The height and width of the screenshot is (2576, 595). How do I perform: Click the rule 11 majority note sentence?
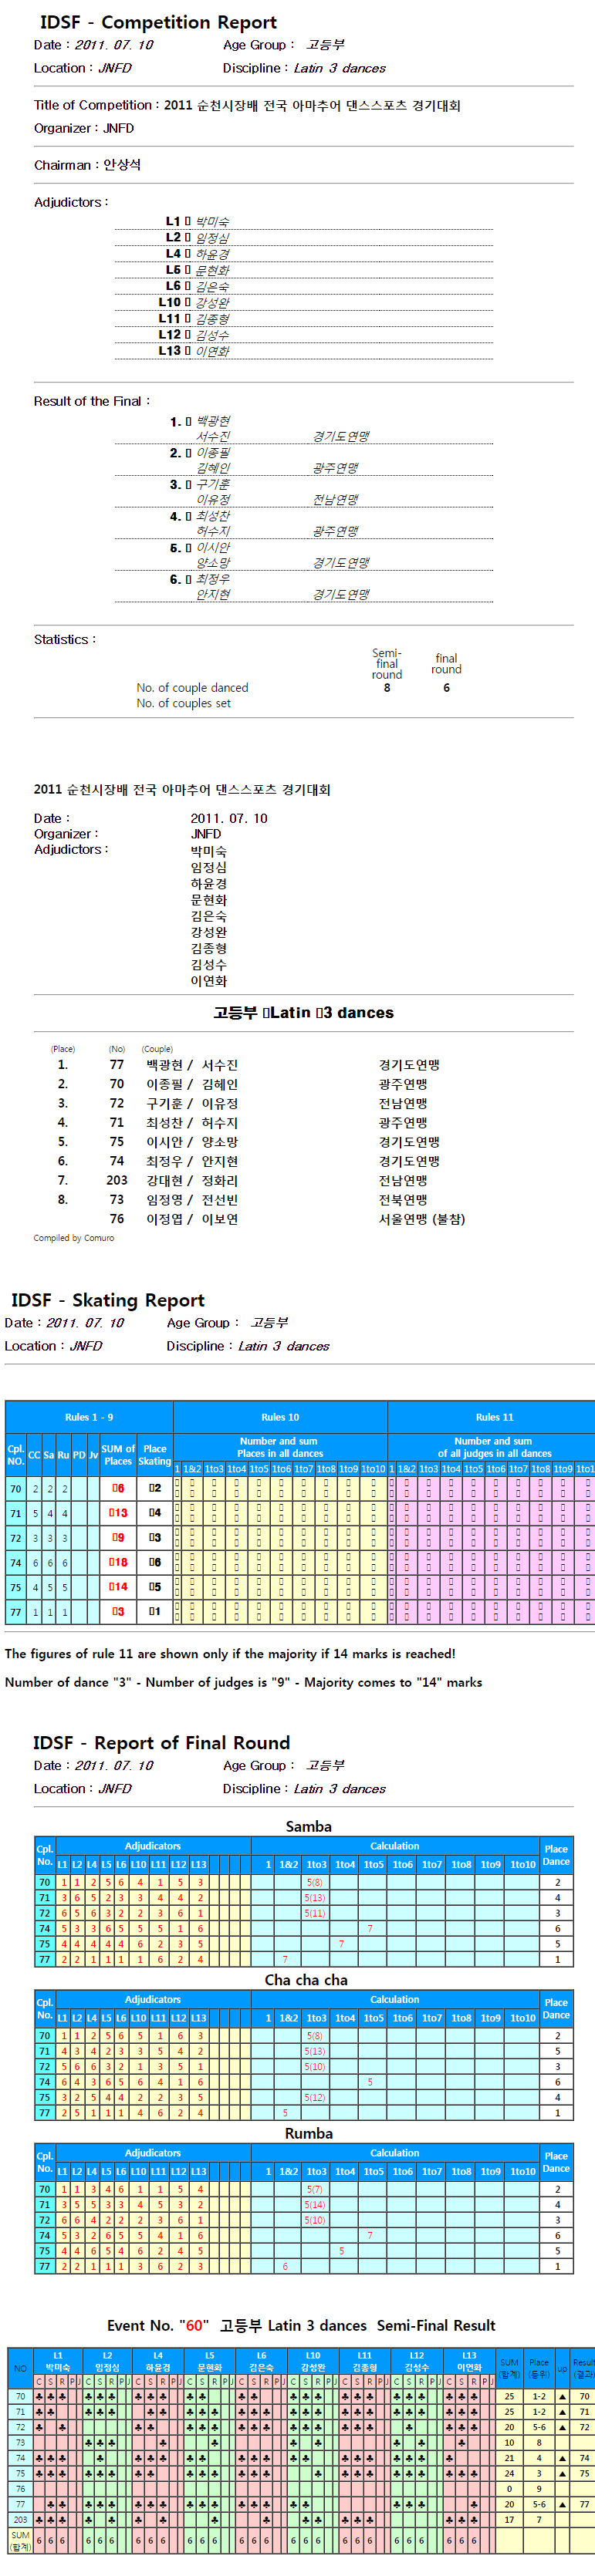[x=230, y=1654]
